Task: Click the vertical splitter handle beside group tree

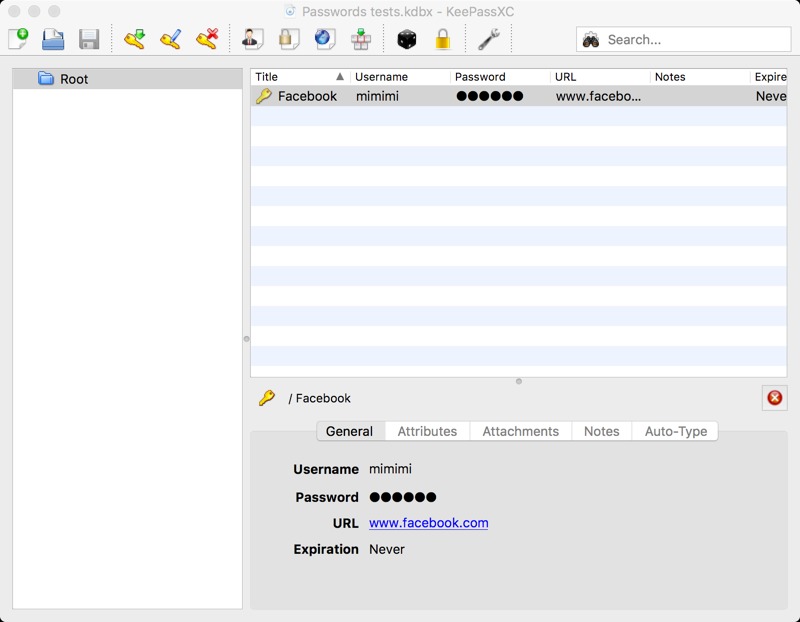Action: click(x=246, y=339)
